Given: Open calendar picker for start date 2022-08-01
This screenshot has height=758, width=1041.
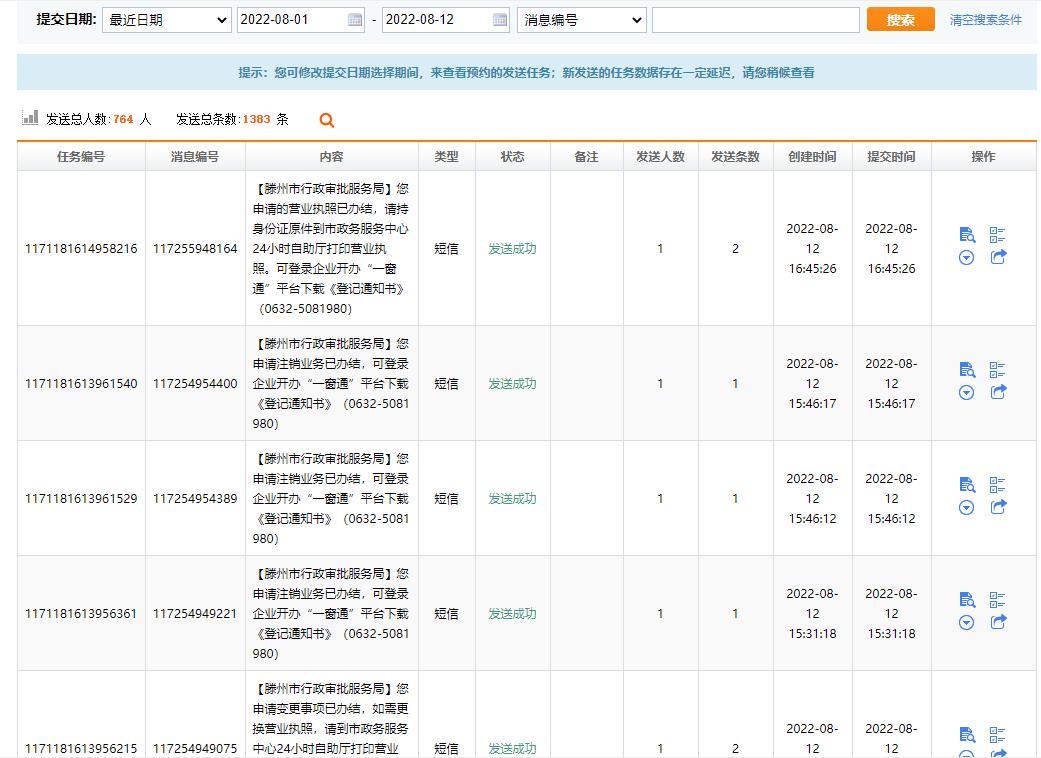Looking at the screenshot, I should pyautogui.click(x=355, y=20).
